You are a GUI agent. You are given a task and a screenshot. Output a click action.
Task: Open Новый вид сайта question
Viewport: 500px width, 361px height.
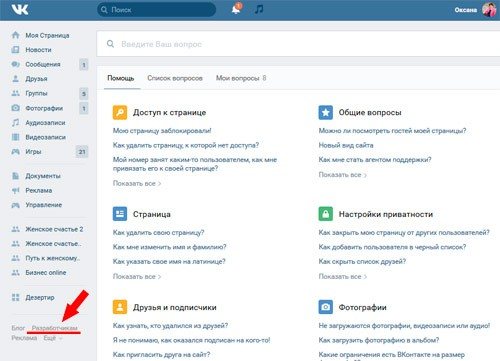tap(346, 145)
